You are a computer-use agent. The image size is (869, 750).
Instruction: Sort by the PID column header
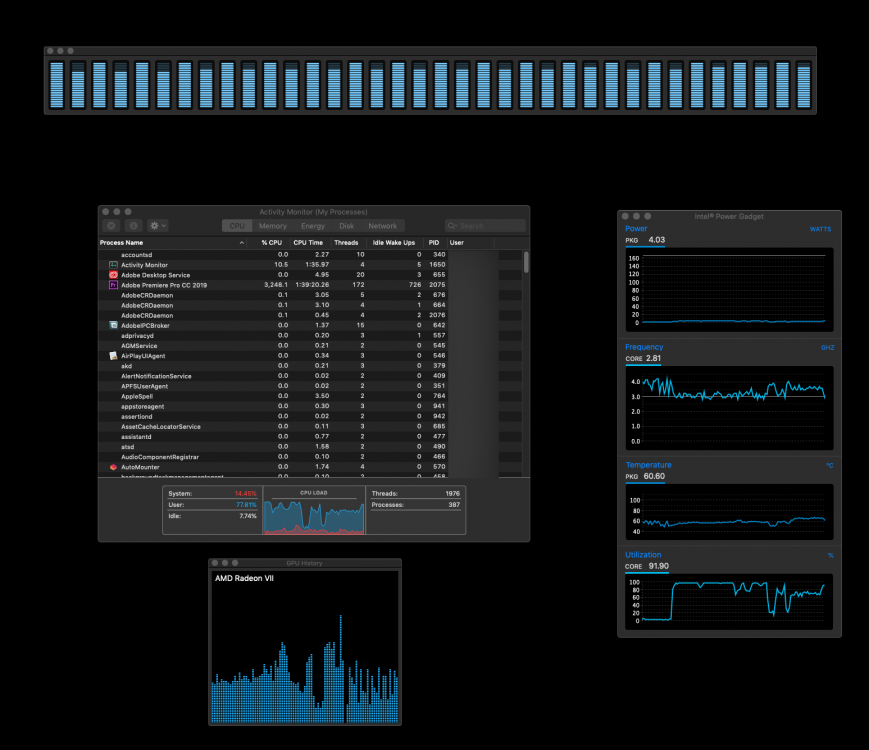(434, 243)
